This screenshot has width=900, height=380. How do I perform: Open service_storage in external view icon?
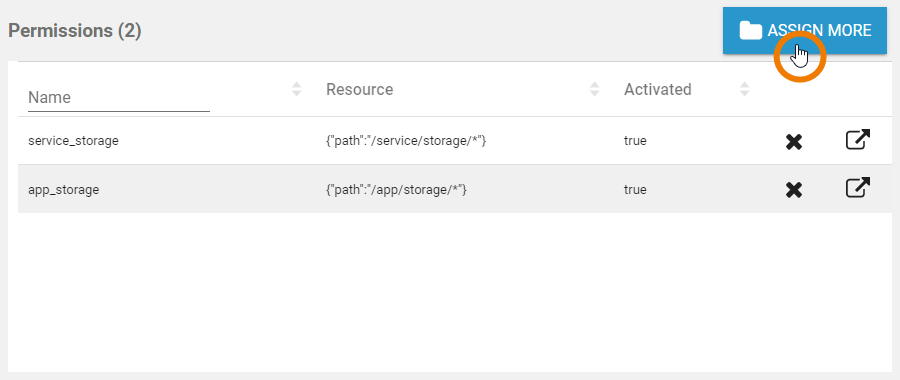858,140
